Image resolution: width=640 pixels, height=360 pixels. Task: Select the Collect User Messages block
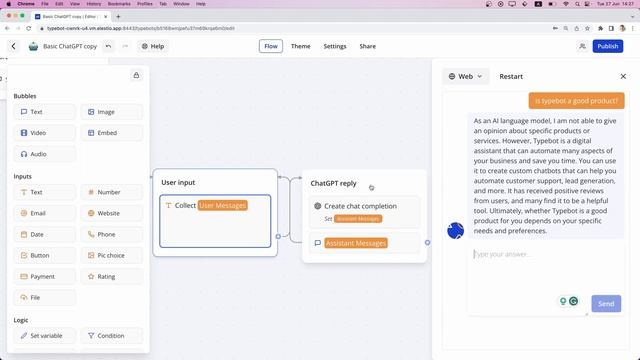point(215,221)
